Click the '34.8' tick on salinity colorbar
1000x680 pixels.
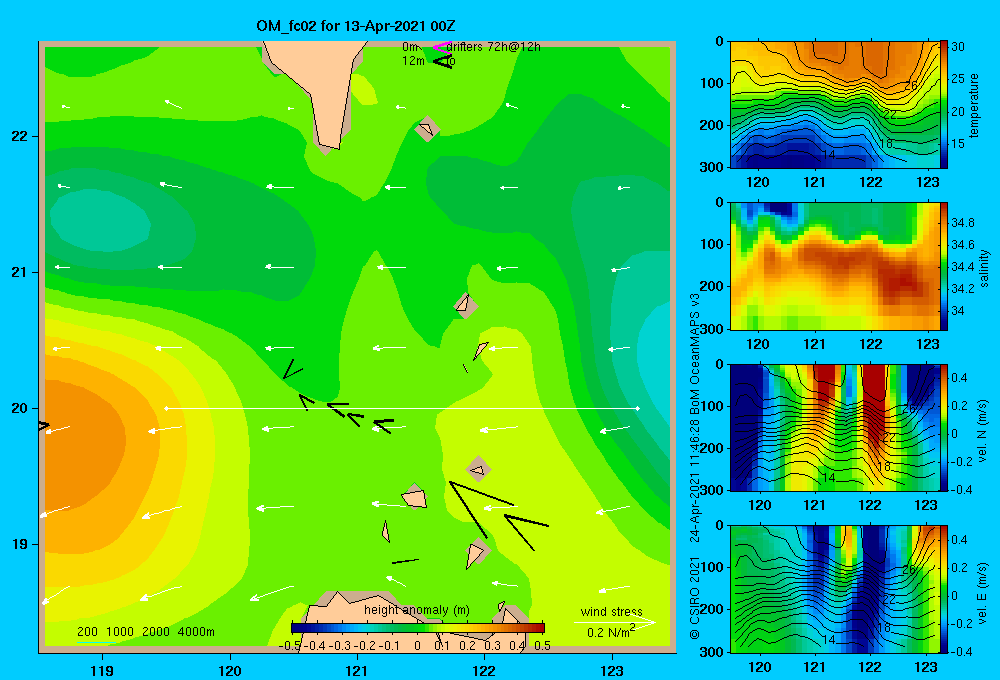click(962, 223)
